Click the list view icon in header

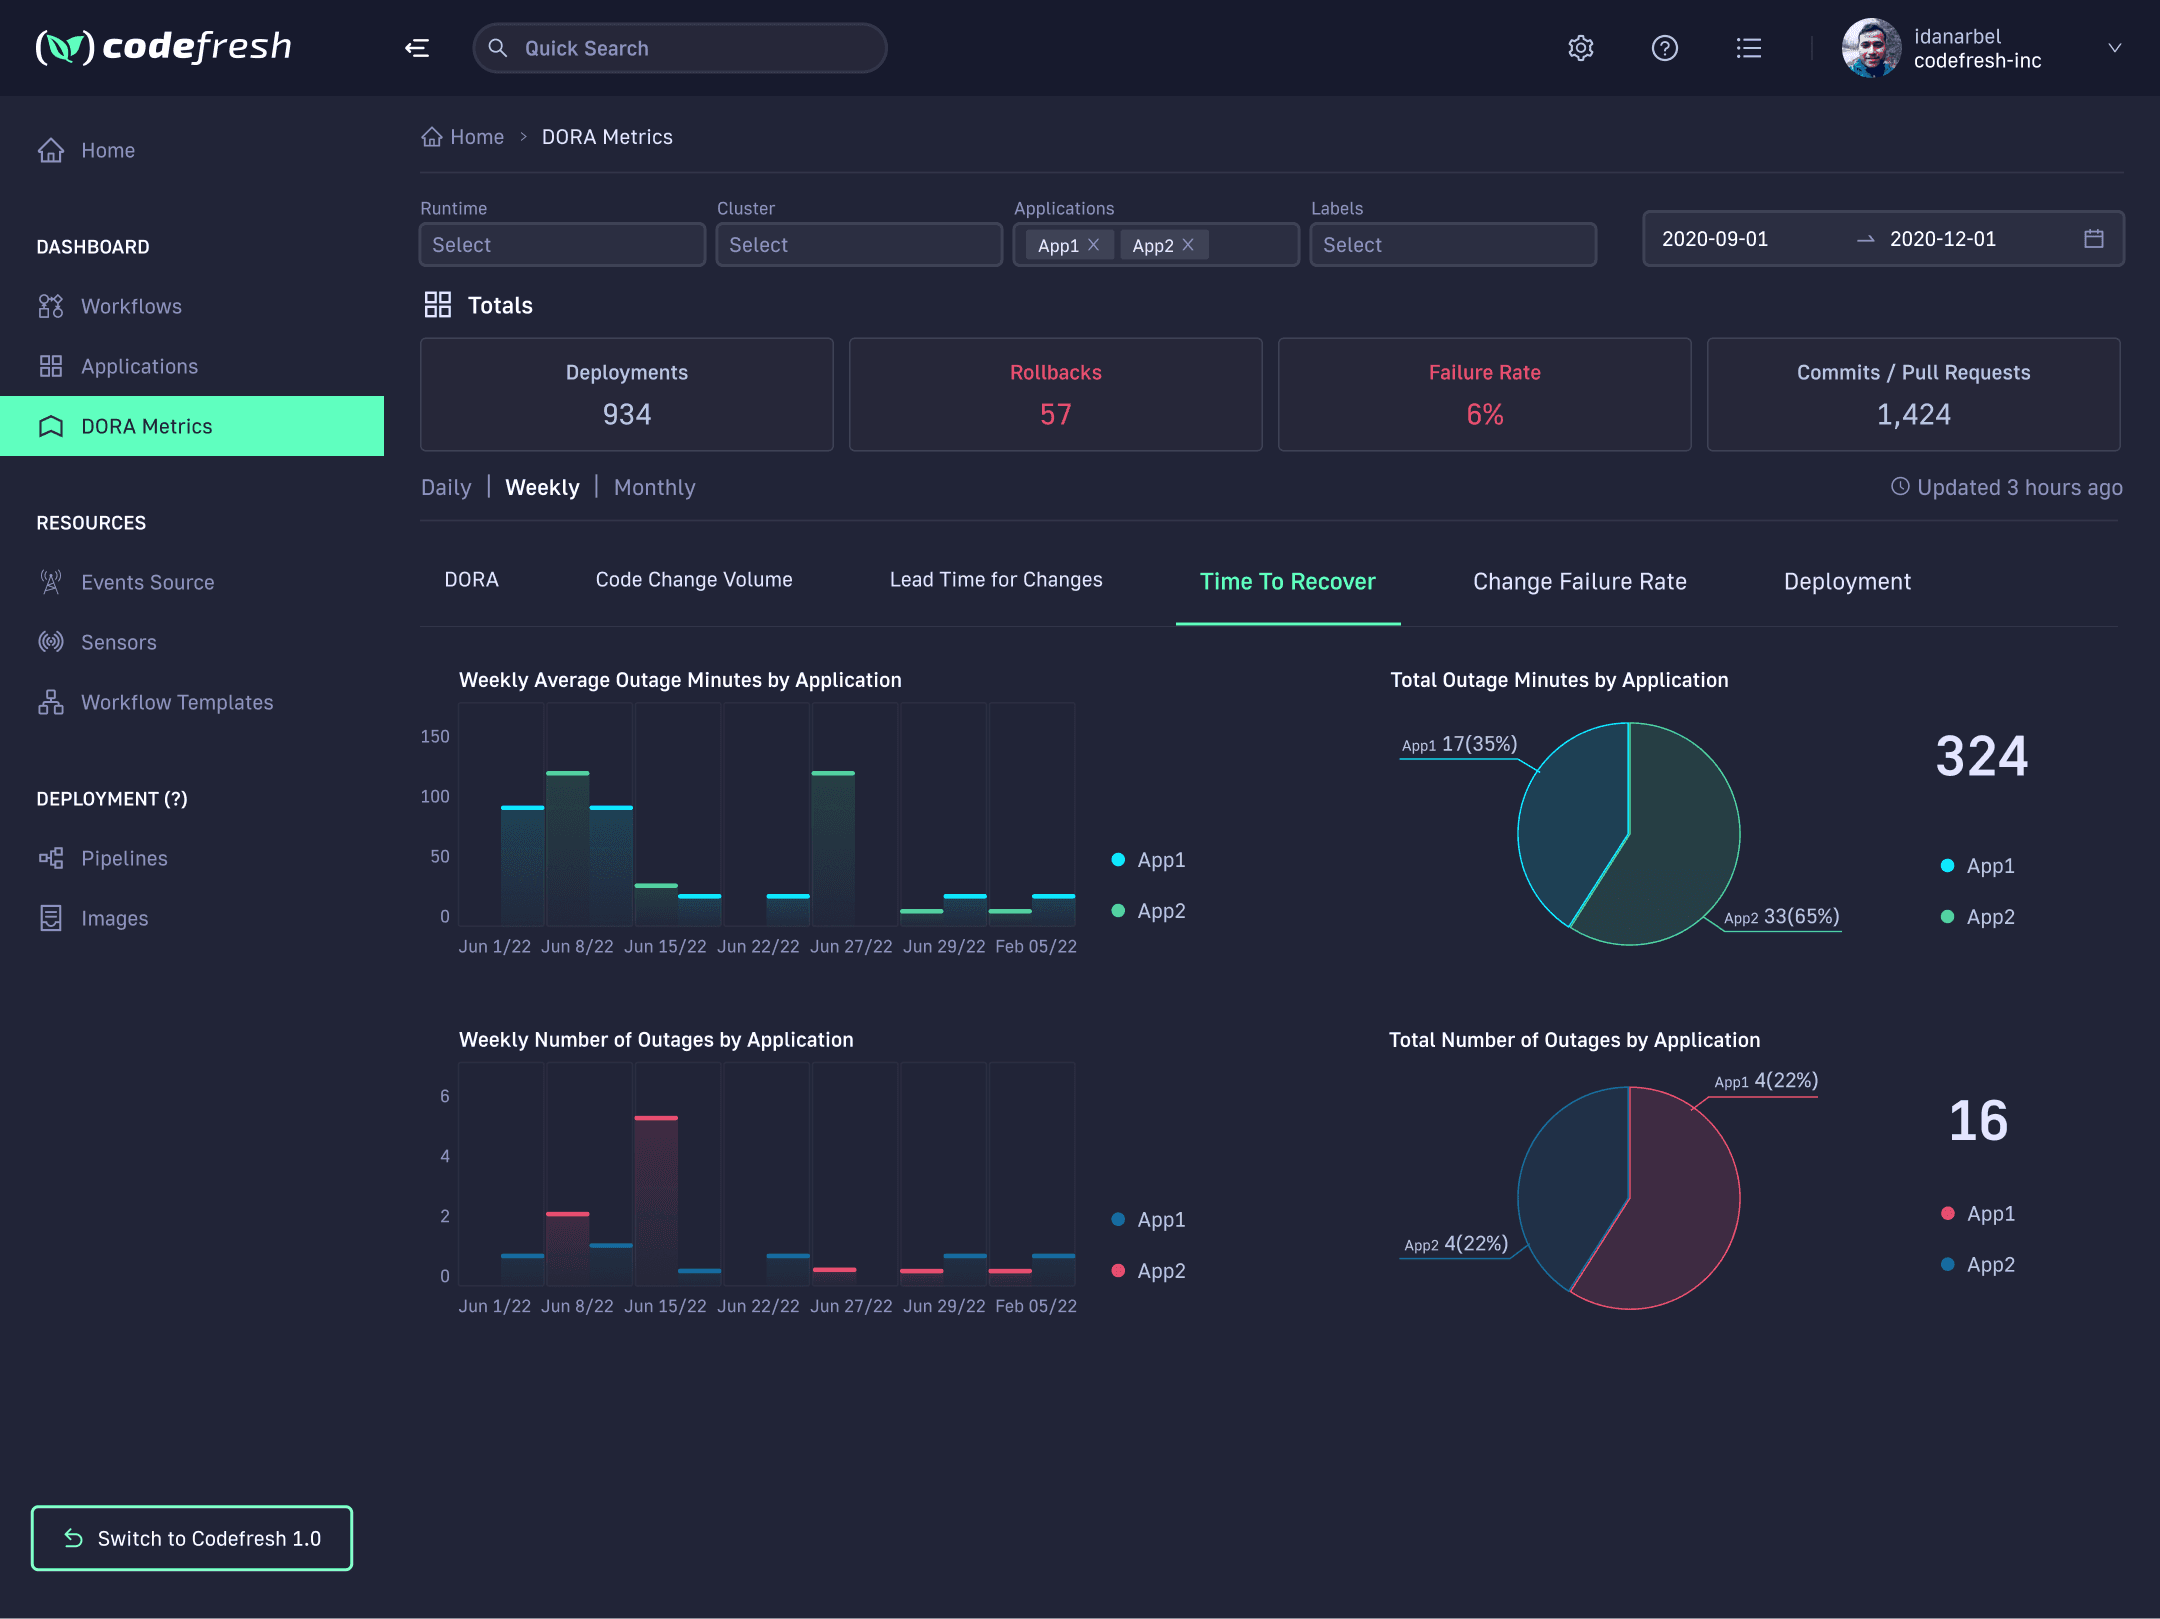(x=1748, y=48)
